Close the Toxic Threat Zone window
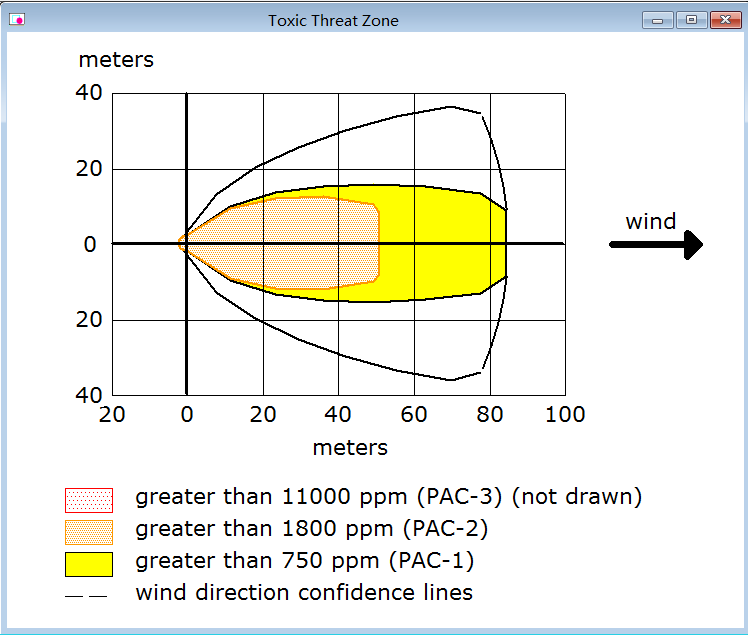Screen dimensions: 748x635 (x=726, y=21)
